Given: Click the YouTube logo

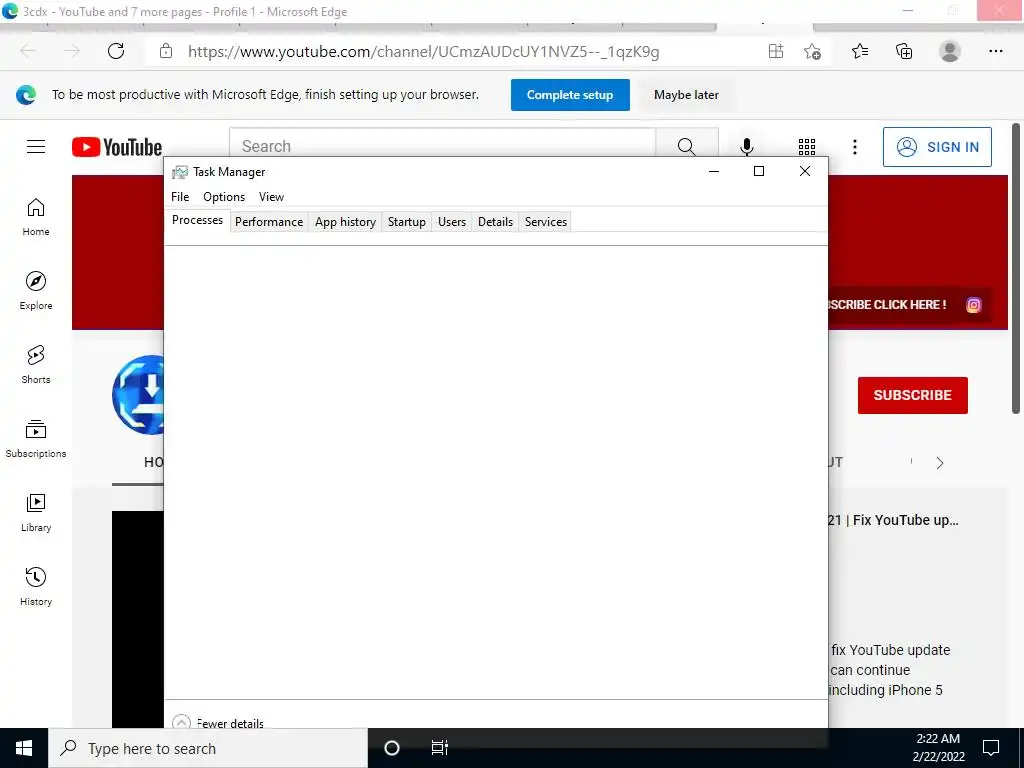Looking at the screenshot, I should click(x=117, y=147).
